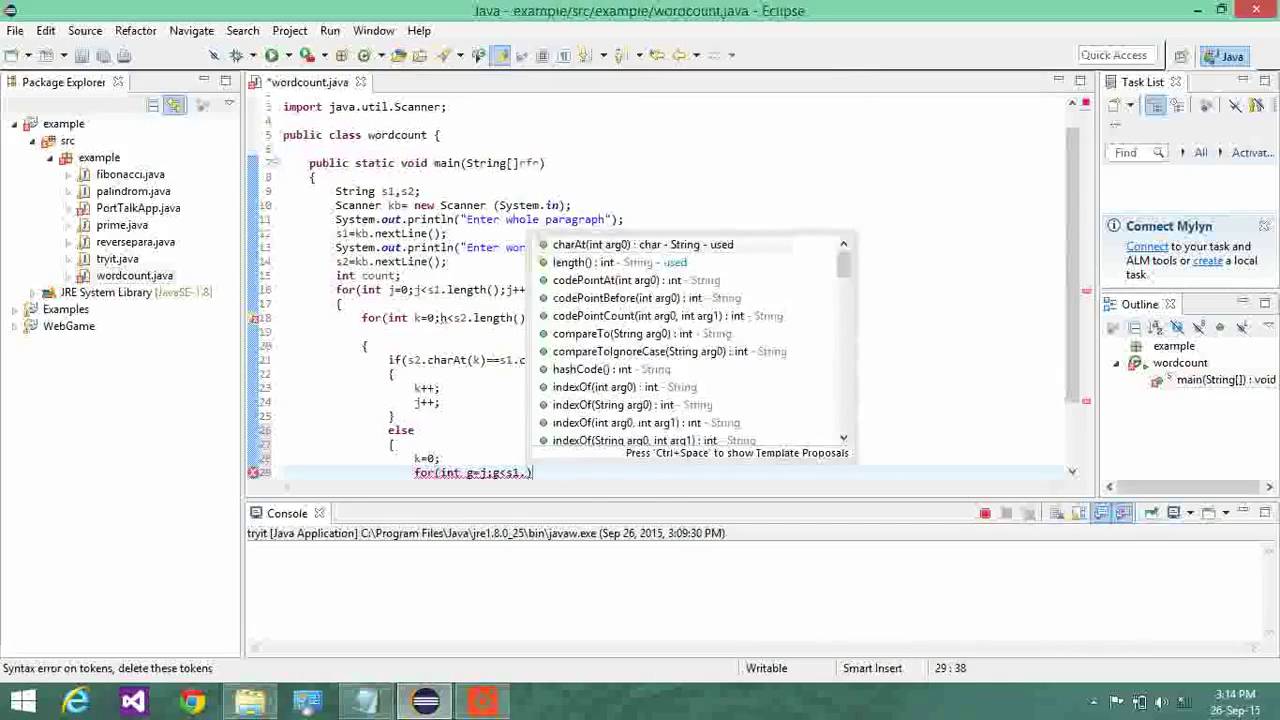Click the Windows Start button
The image size is (1280, 720).
coord(23,701)
